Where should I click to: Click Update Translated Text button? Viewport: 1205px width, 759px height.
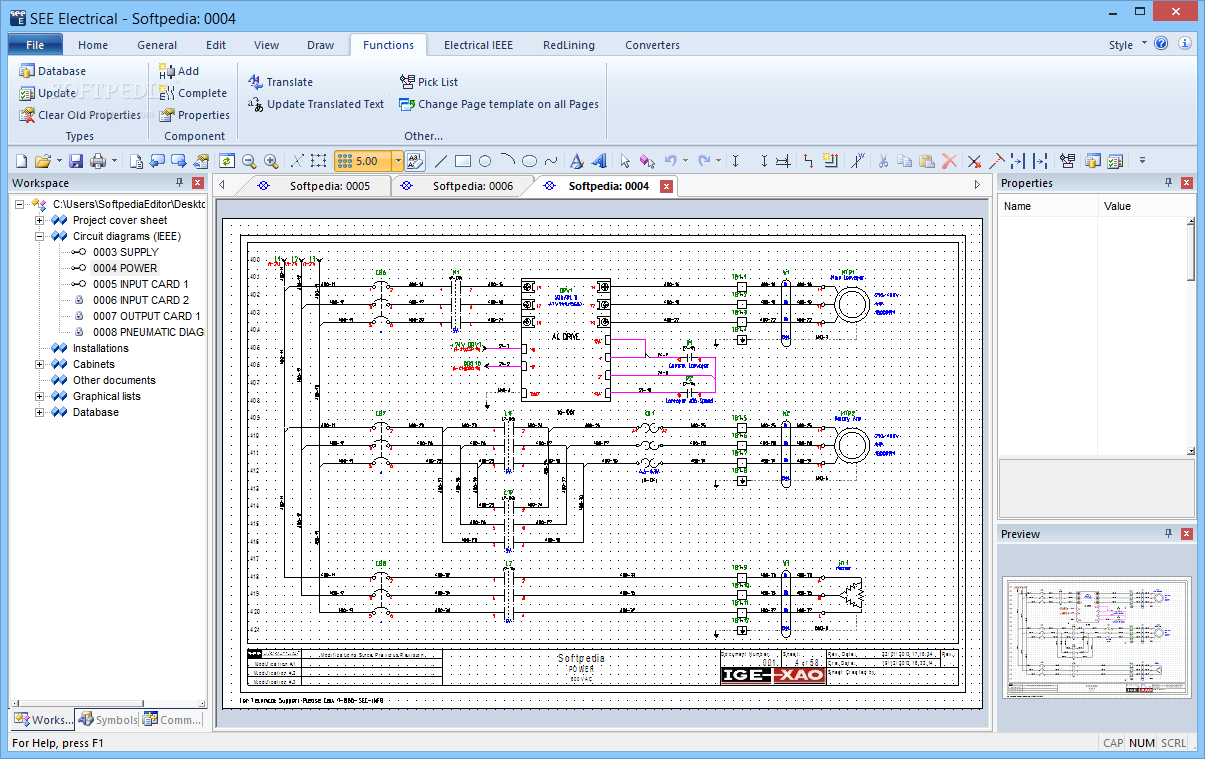pos(316,104)
